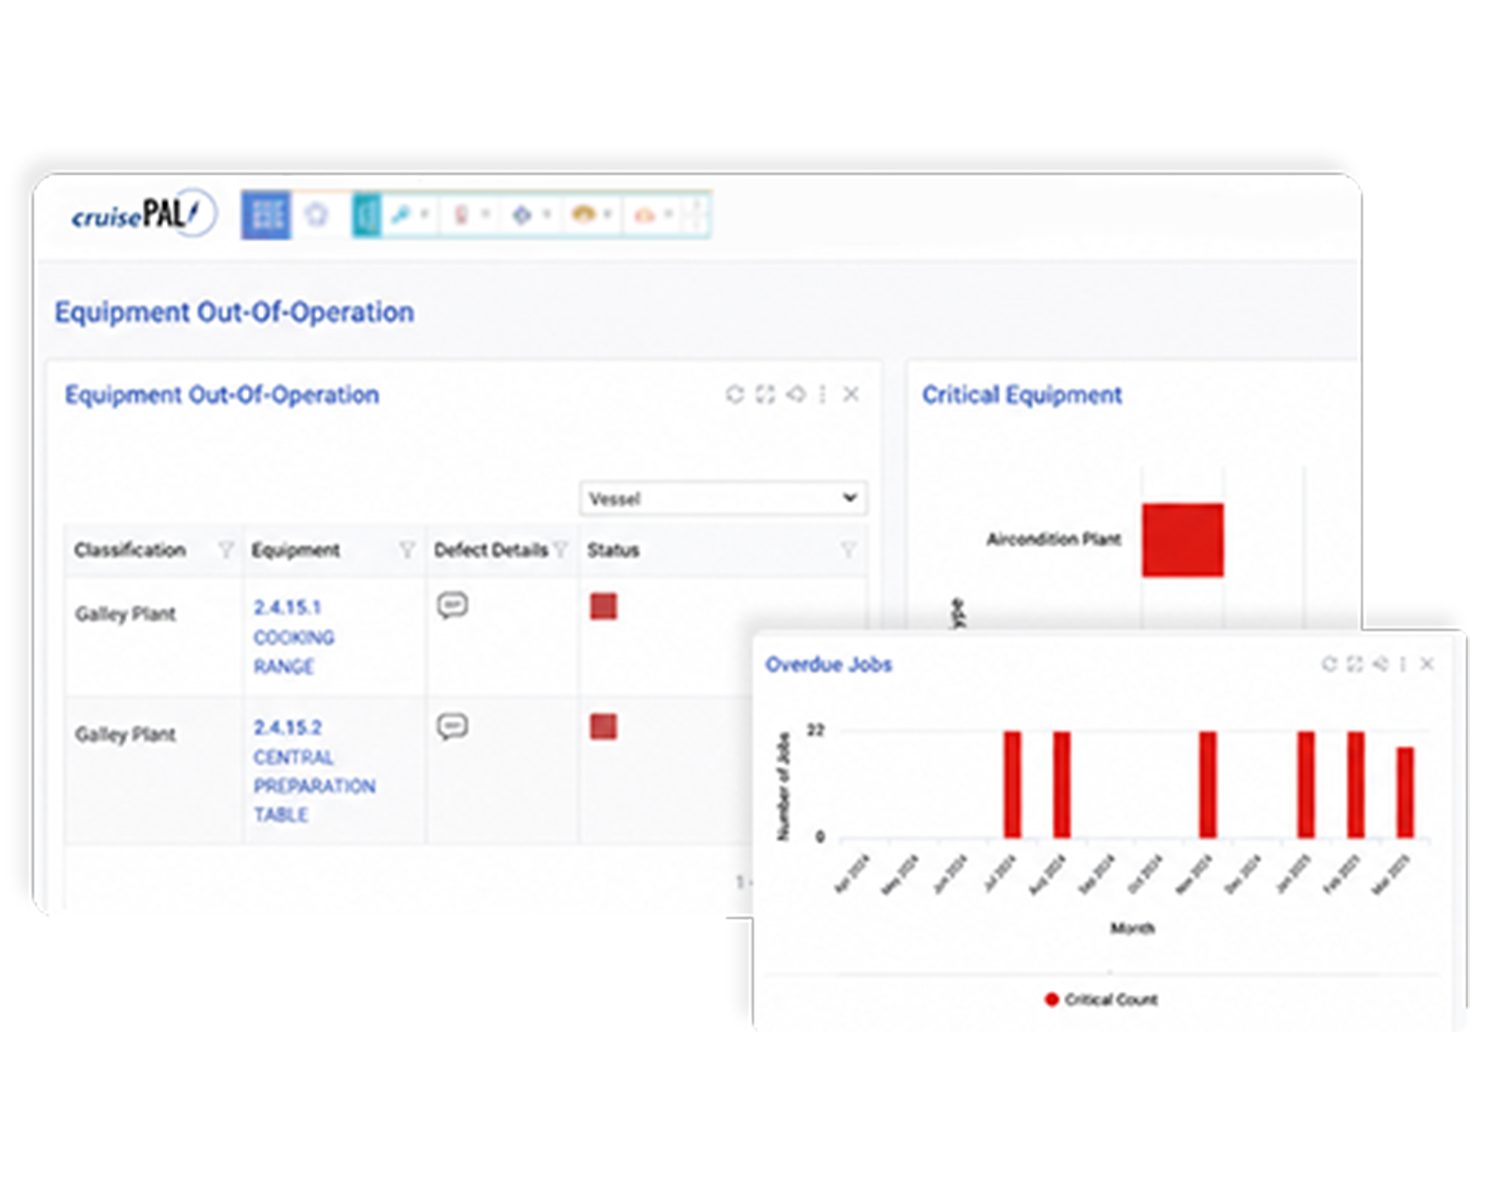
Task: Refresh the Overdue Jobs chart
Action: coord(1329,664)
